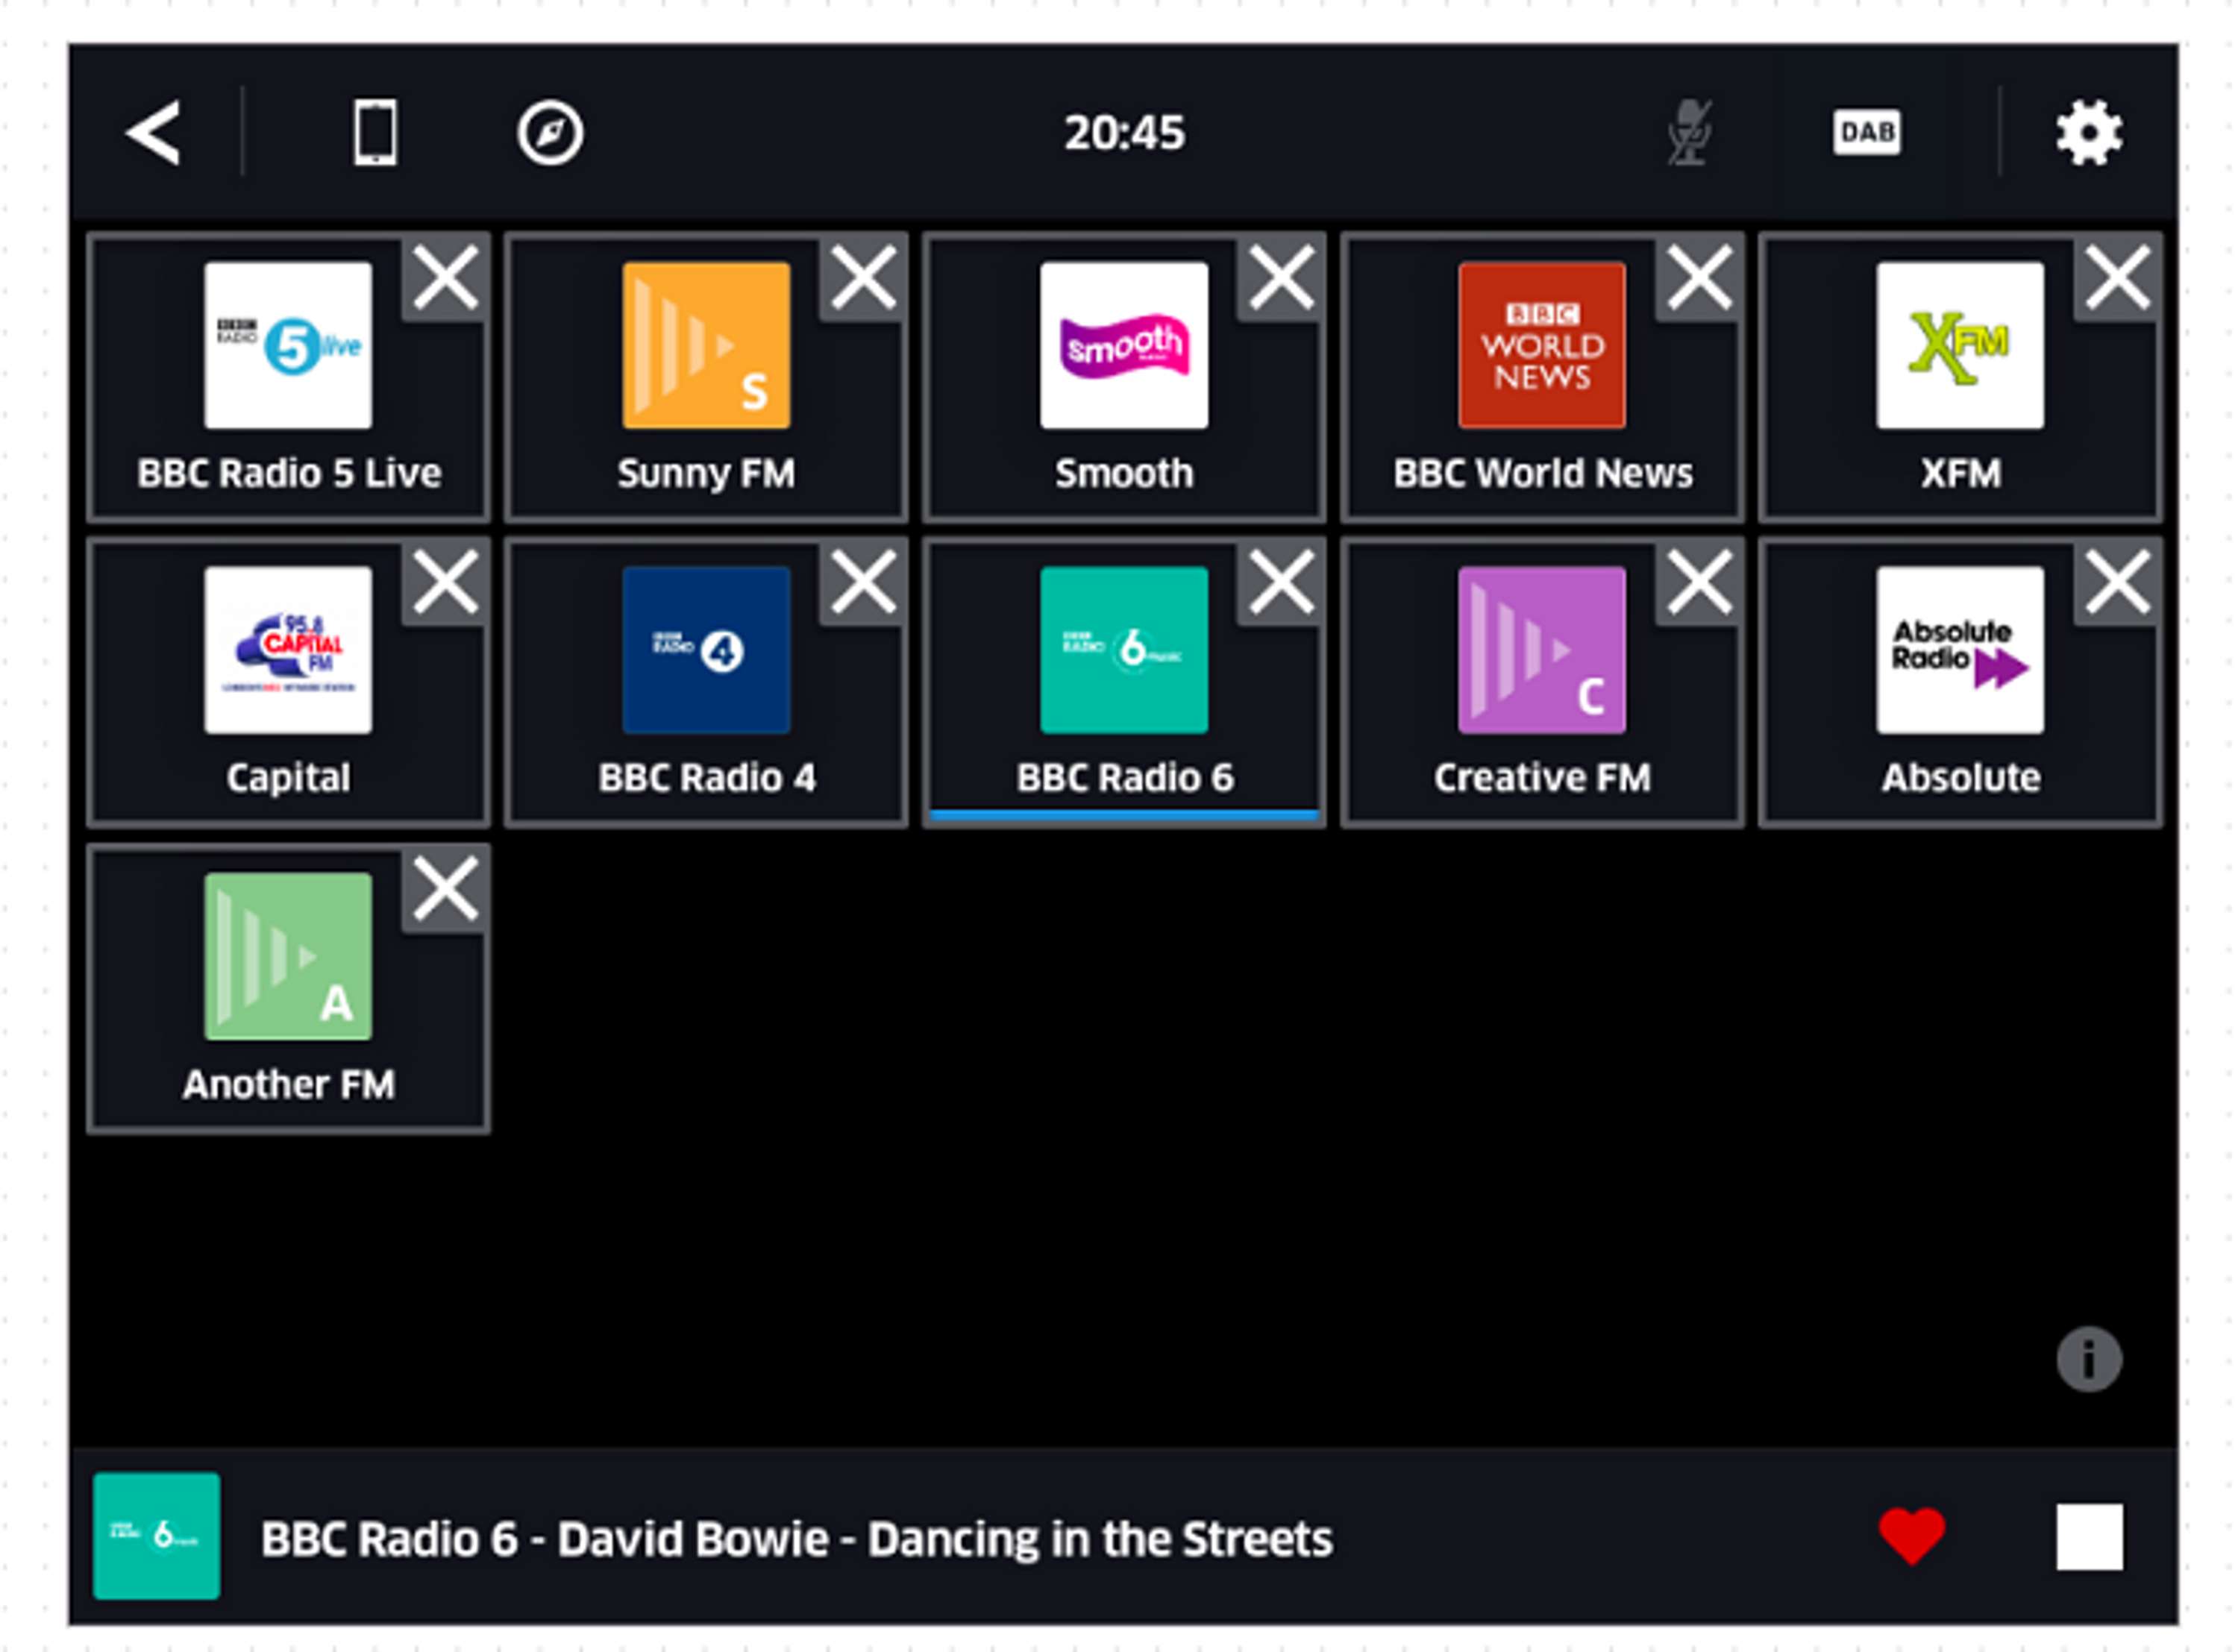Screen dimensions: 2238x1652
Task: Tune to Smooth radio logo
Action: 1124,346
